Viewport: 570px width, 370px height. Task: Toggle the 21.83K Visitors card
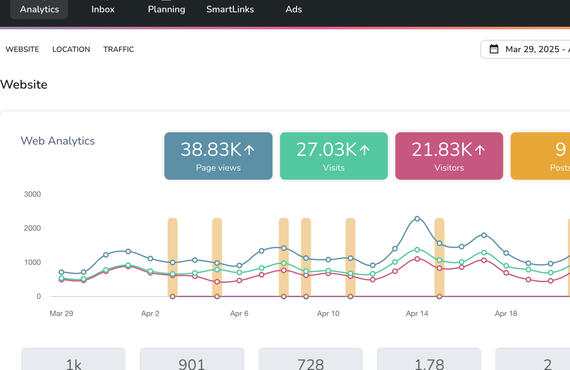(x=449, y=156)
